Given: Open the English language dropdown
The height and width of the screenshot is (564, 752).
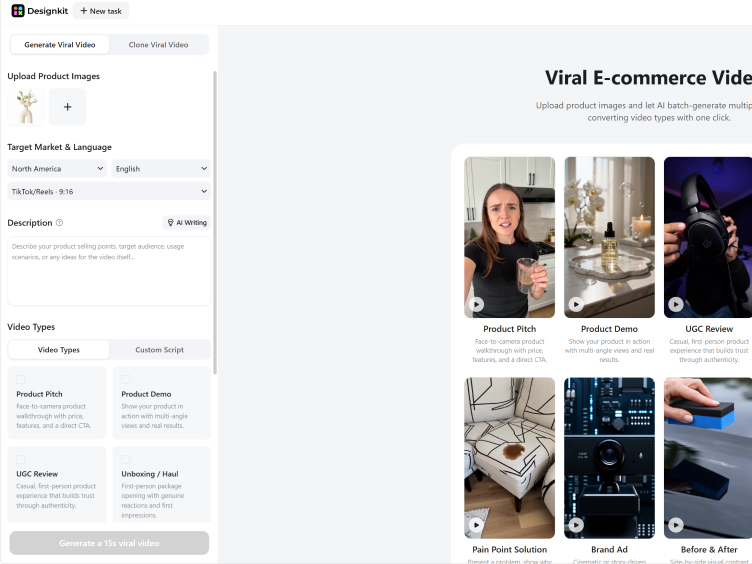Looking at the screenshot, I should (161, 169).
